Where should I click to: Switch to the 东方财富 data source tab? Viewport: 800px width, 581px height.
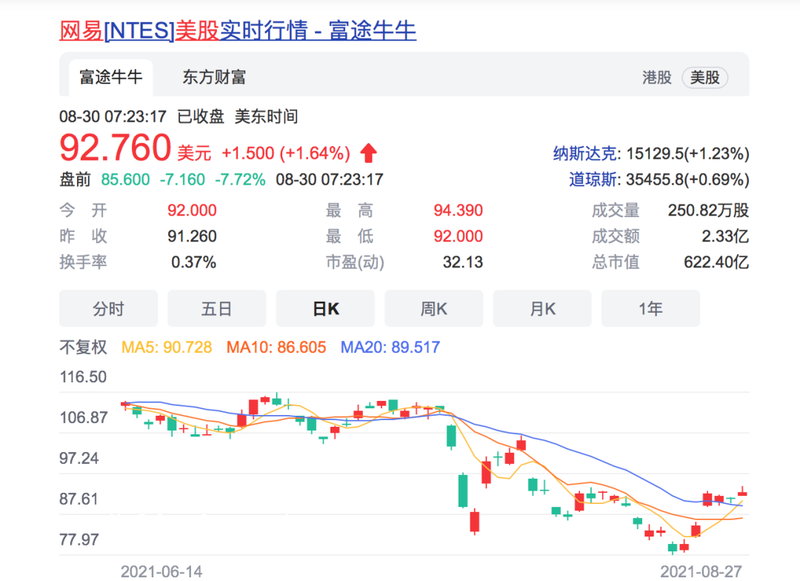tap(214, 77)
